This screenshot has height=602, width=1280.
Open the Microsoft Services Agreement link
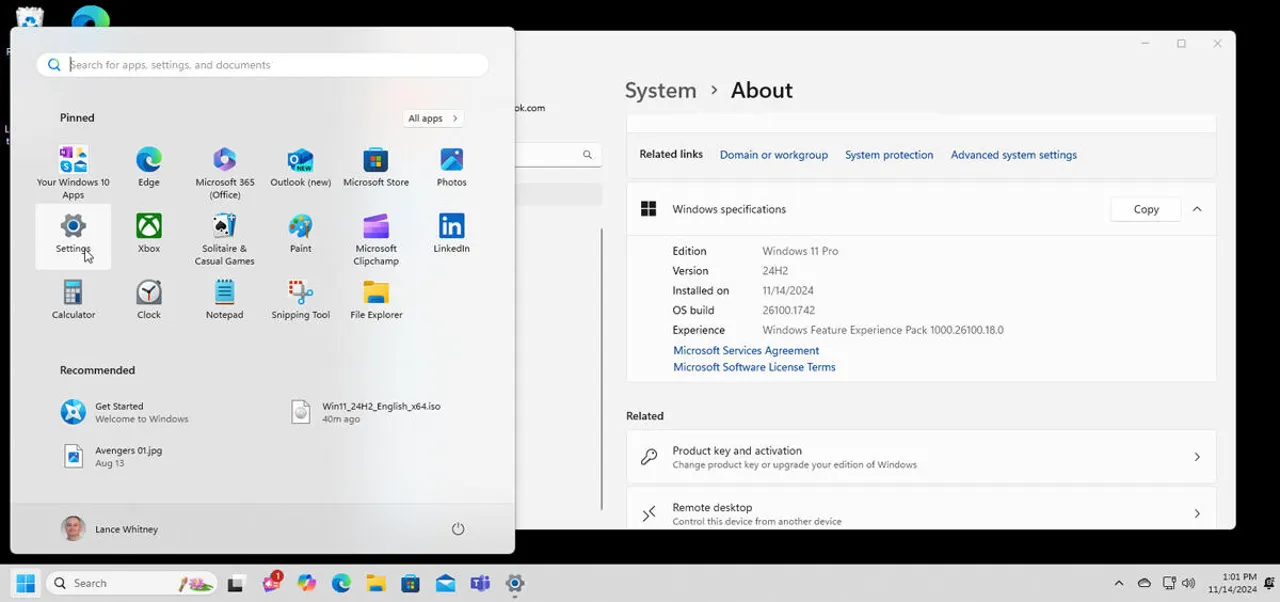(x=746, y=351)
